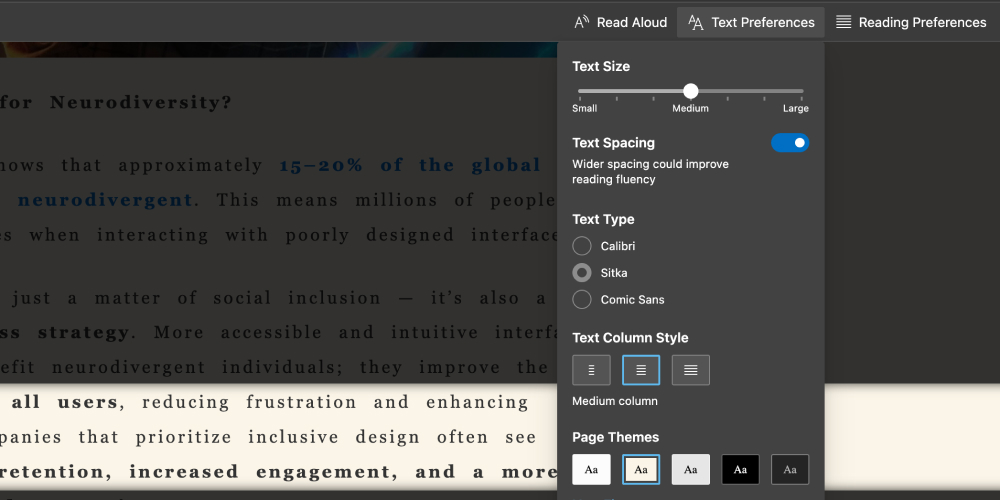Set text size to Large on slider

click(x=802, y=91)
